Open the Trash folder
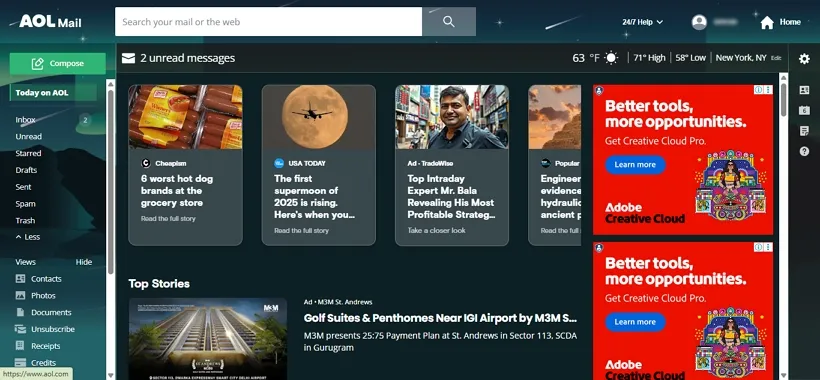 pyautogui.click(x=25, y=221)
